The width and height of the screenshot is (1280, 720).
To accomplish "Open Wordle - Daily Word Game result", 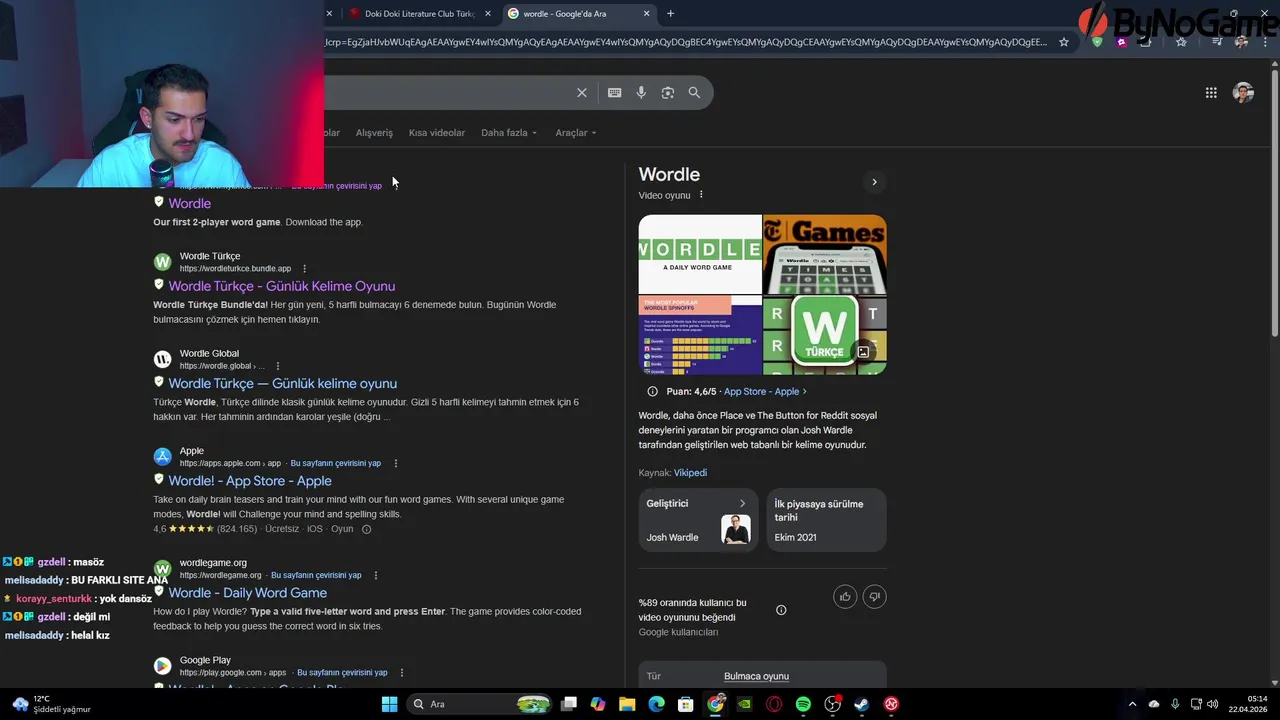I will coord(247,593).
